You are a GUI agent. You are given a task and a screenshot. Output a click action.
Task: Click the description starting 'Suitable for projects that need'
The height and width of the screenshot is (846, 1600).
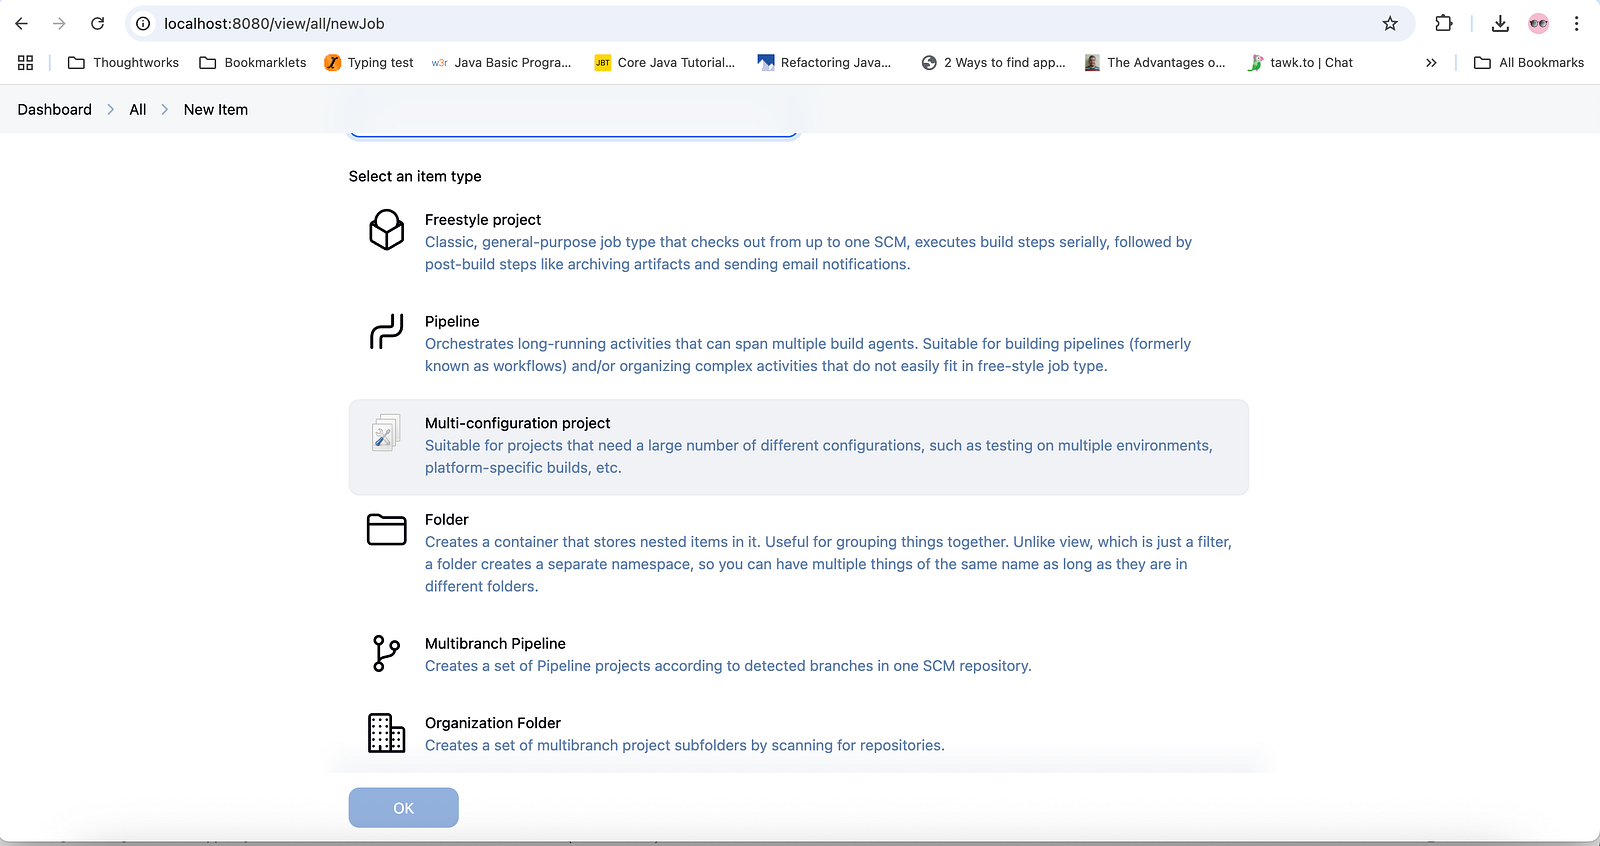click(819, 457)
